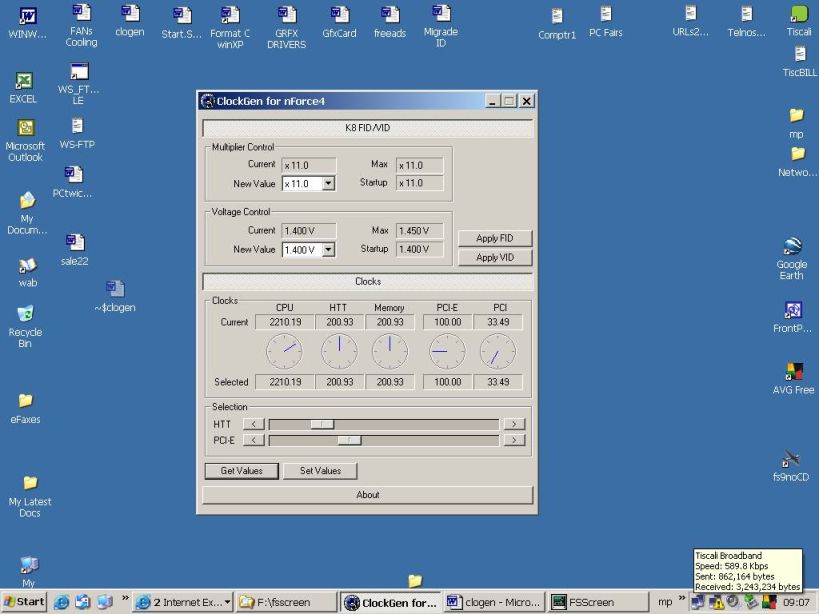Open the fs9noCD airplane icon

point(791,459)
